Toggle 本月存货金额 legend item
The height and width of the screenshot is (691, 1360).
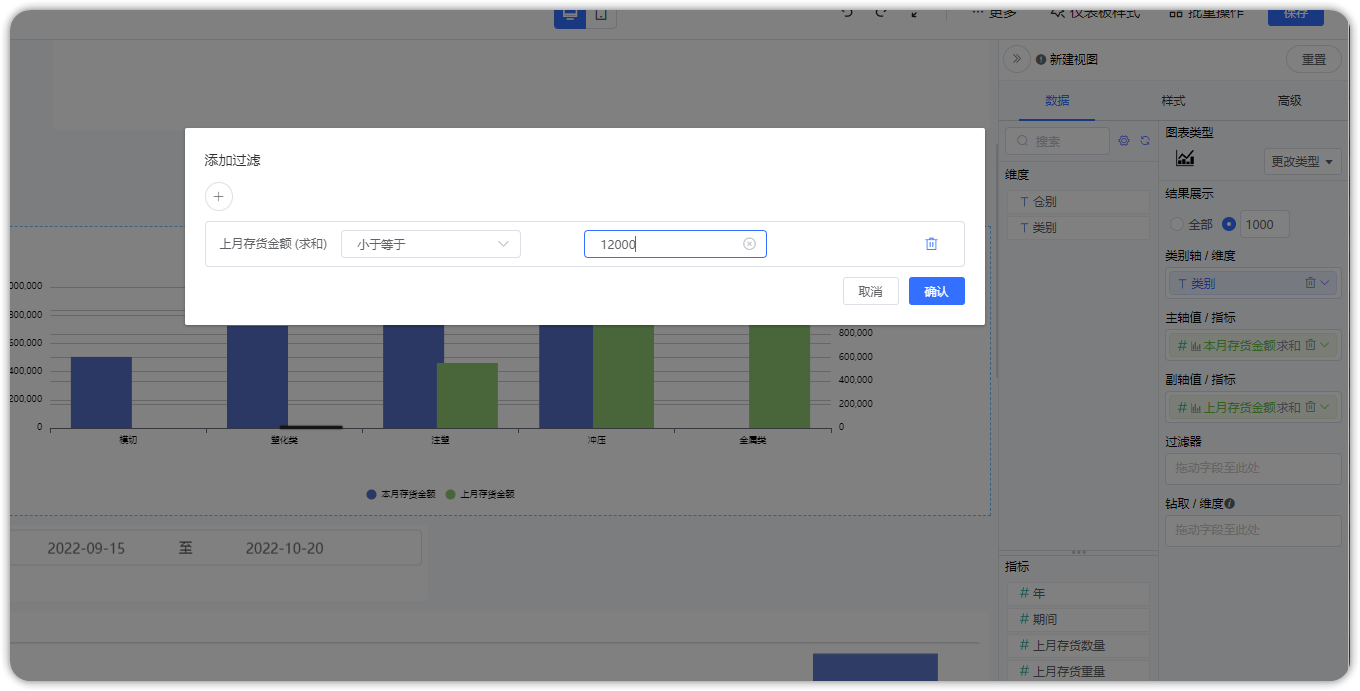(x=401, y=494)
